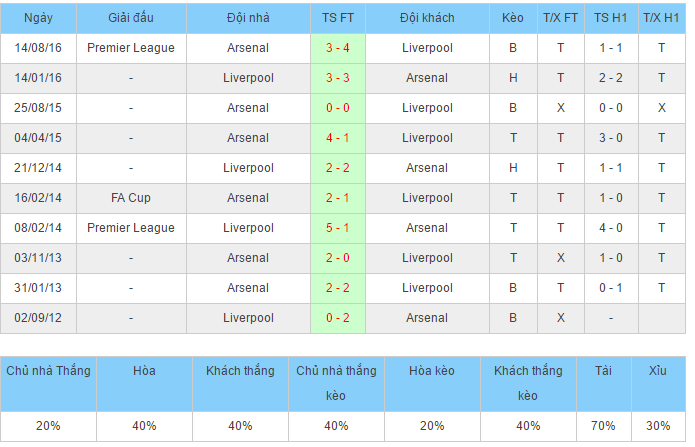
Task: Select the T/X H1 column header
Action: [x=661, y=19]
